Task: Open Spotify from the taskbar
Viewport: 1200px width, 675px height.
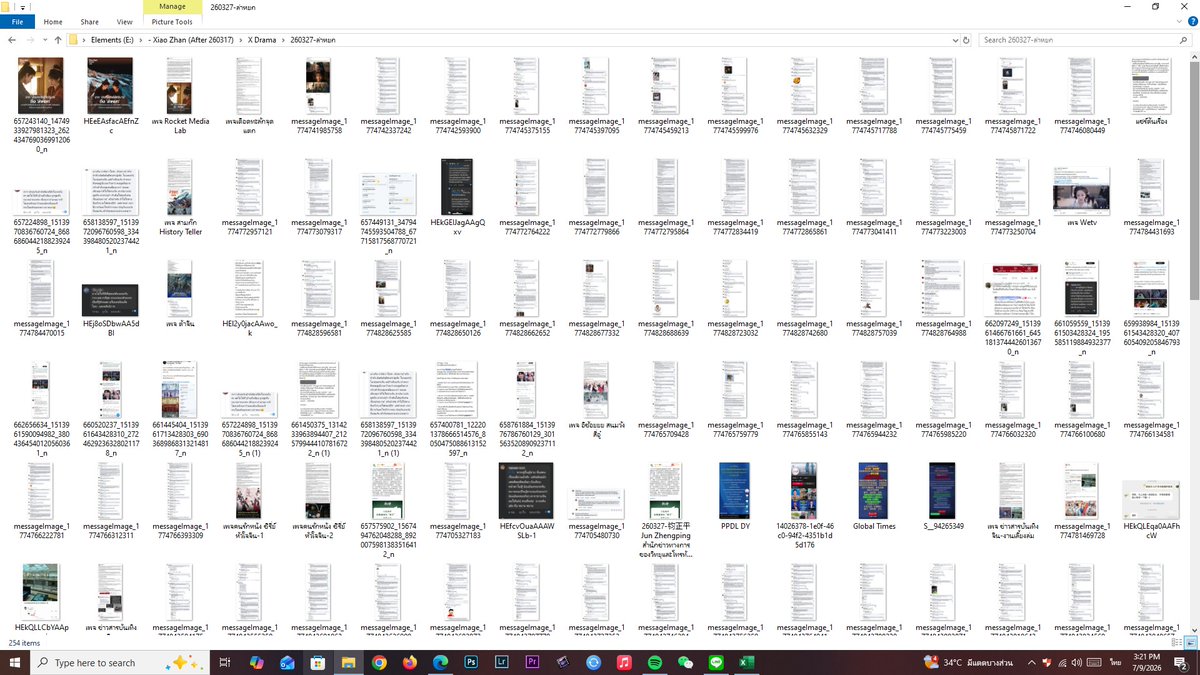Action: 655,662
